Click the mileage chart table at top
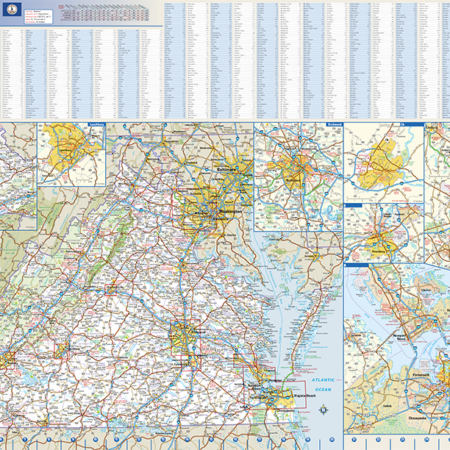Screen dimensions: 450x450 coord(104,13)
